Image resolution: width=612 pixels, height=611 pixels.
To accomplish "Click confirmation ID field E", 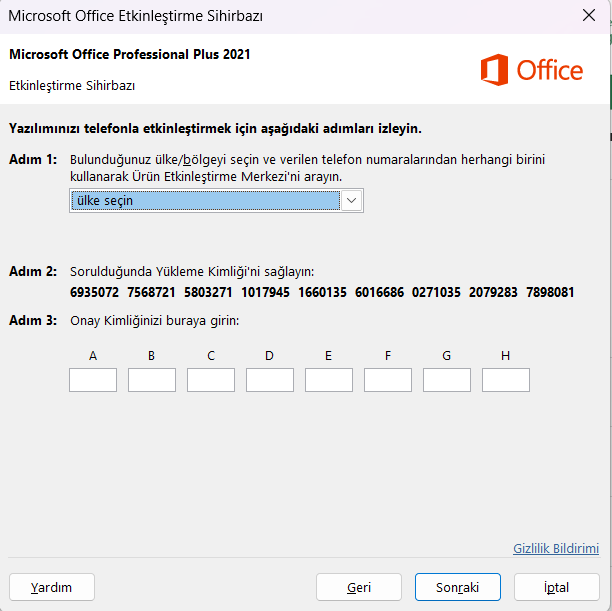I will [x=329, y=380].
